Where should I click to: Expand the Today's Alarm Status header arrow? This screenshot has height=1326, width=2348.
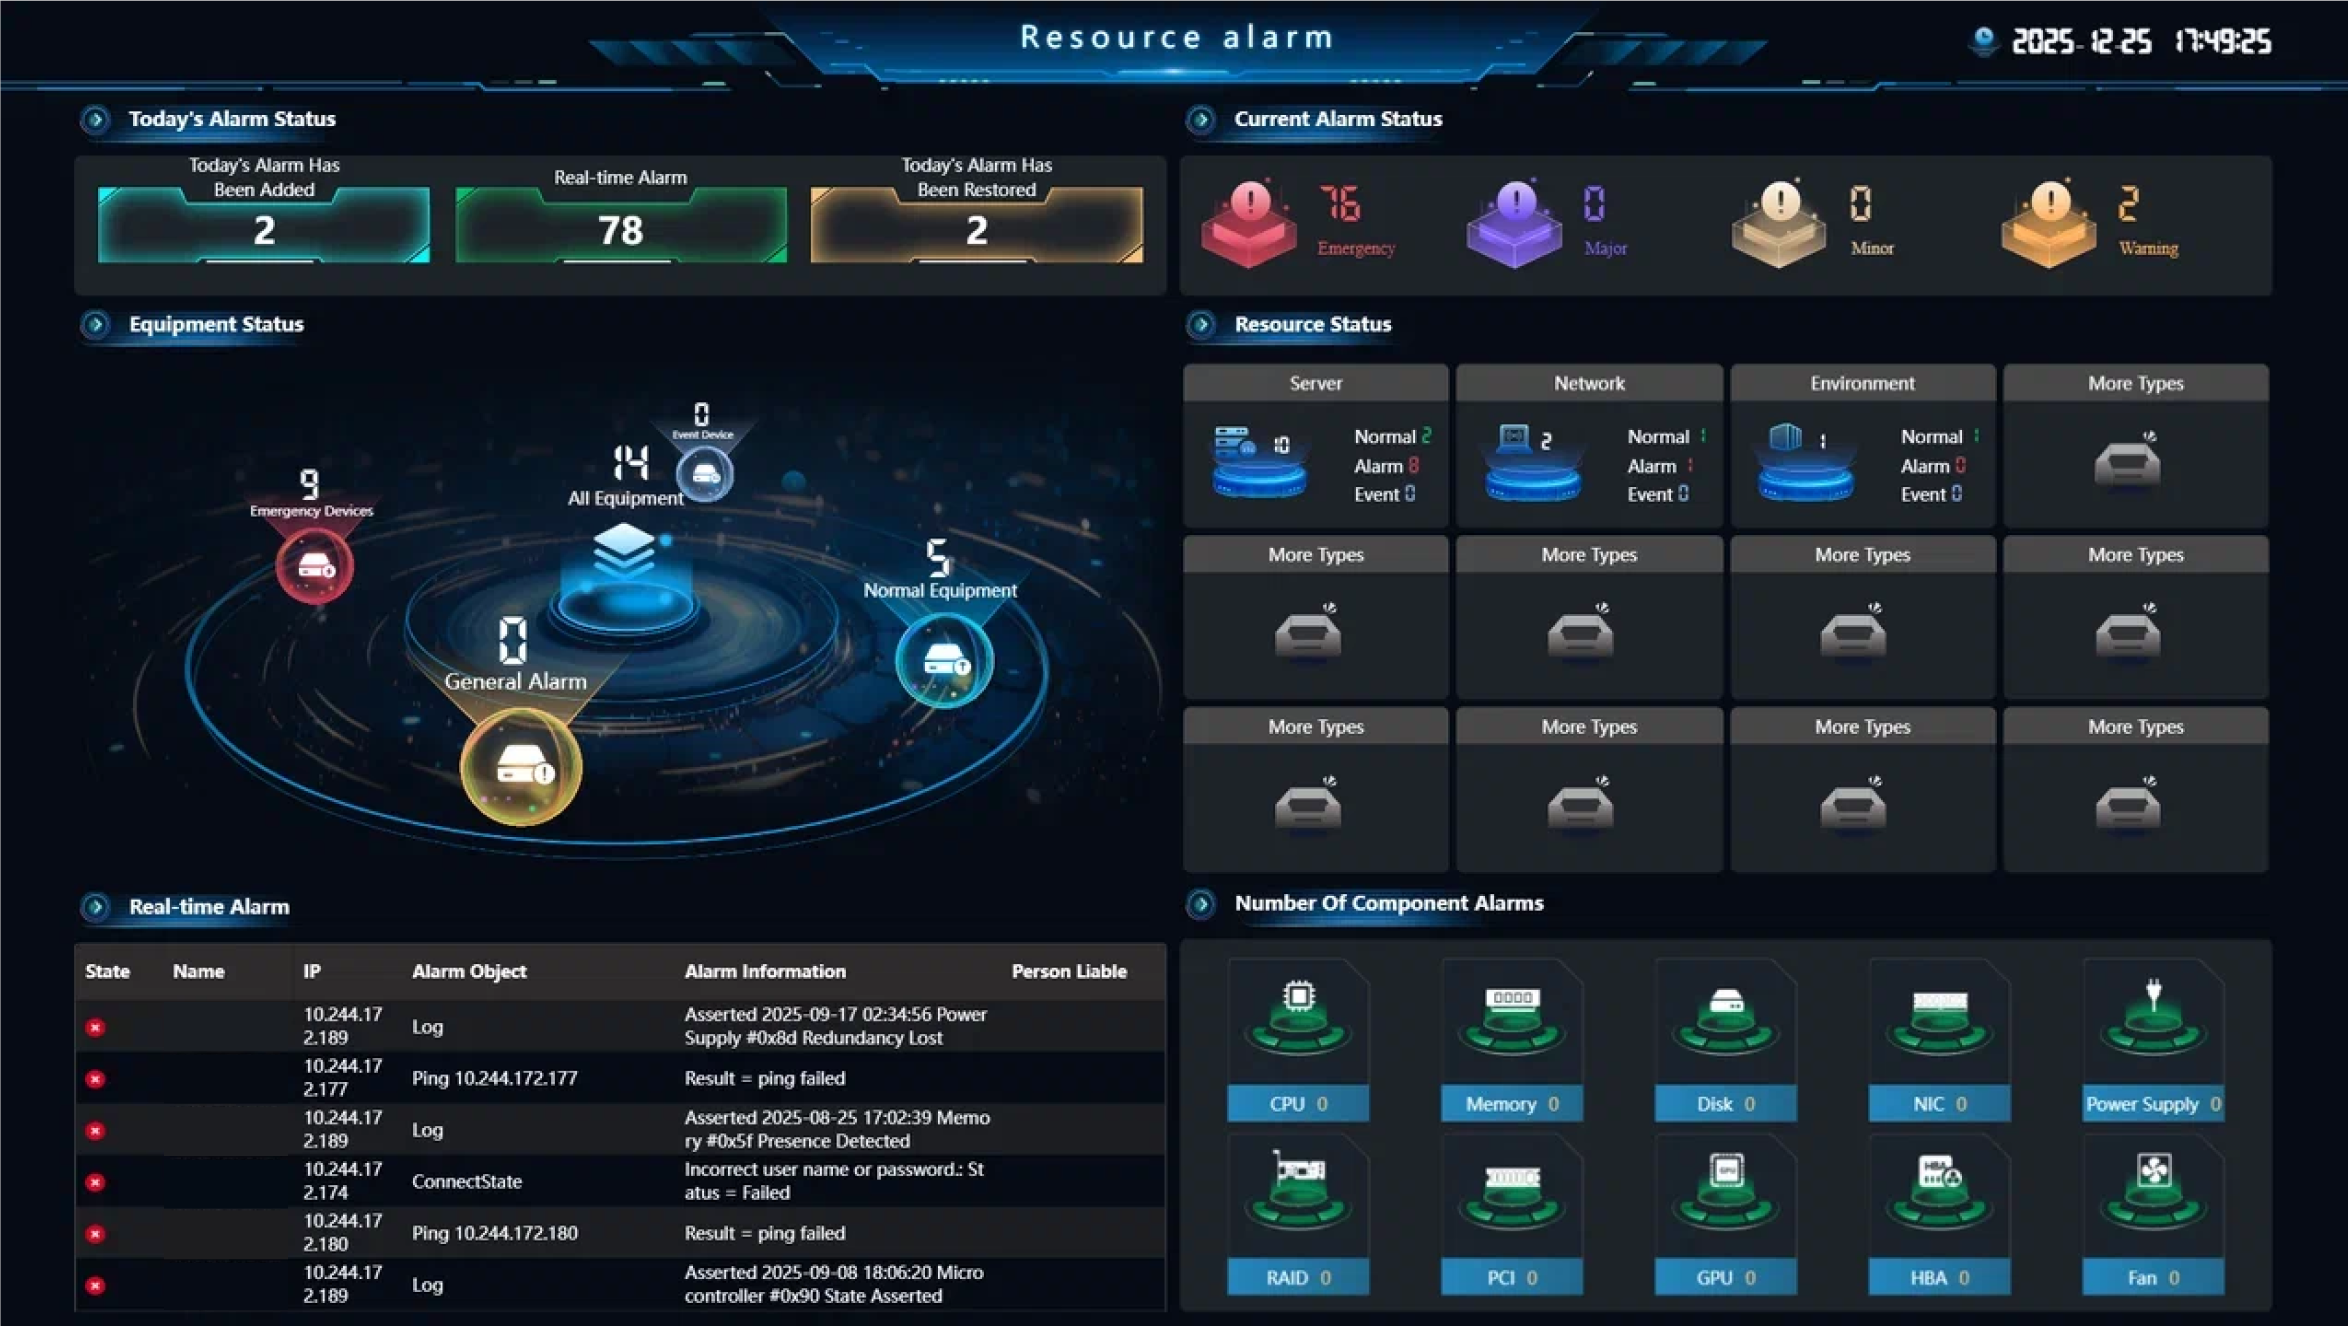click(x=96, y=119)
